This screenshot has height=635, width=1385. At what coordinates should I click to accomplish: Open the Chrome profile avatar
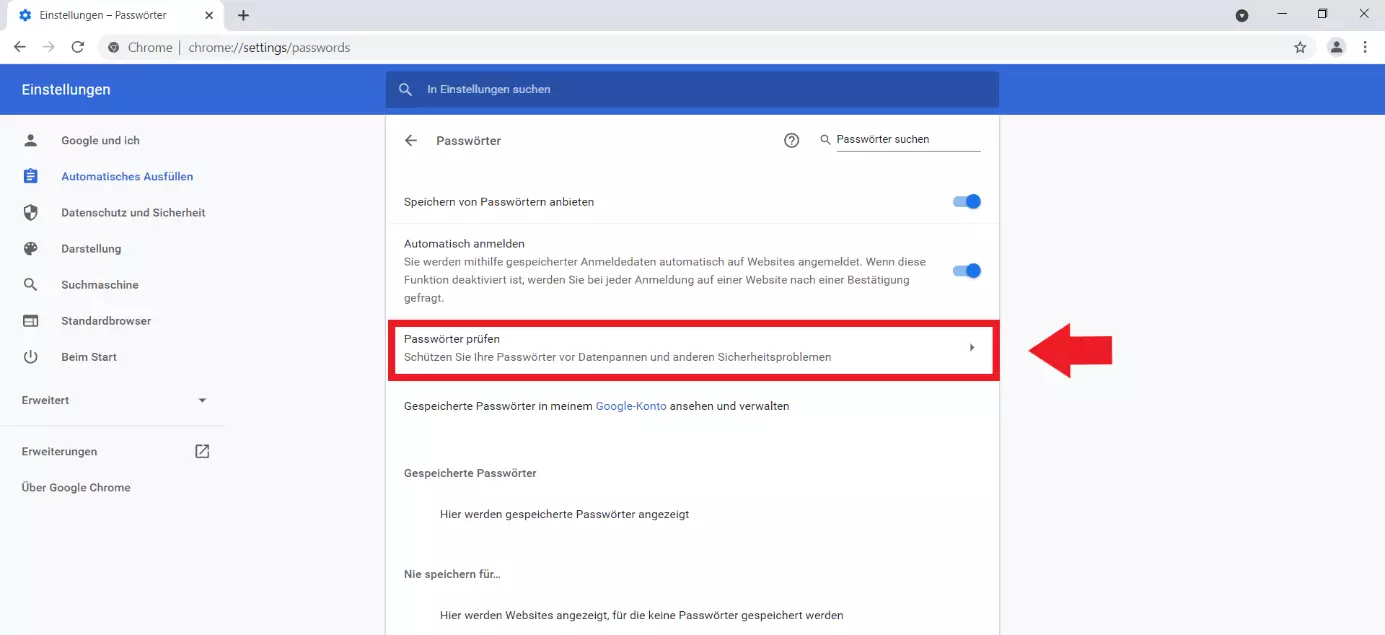click(x=1336, y=47)
